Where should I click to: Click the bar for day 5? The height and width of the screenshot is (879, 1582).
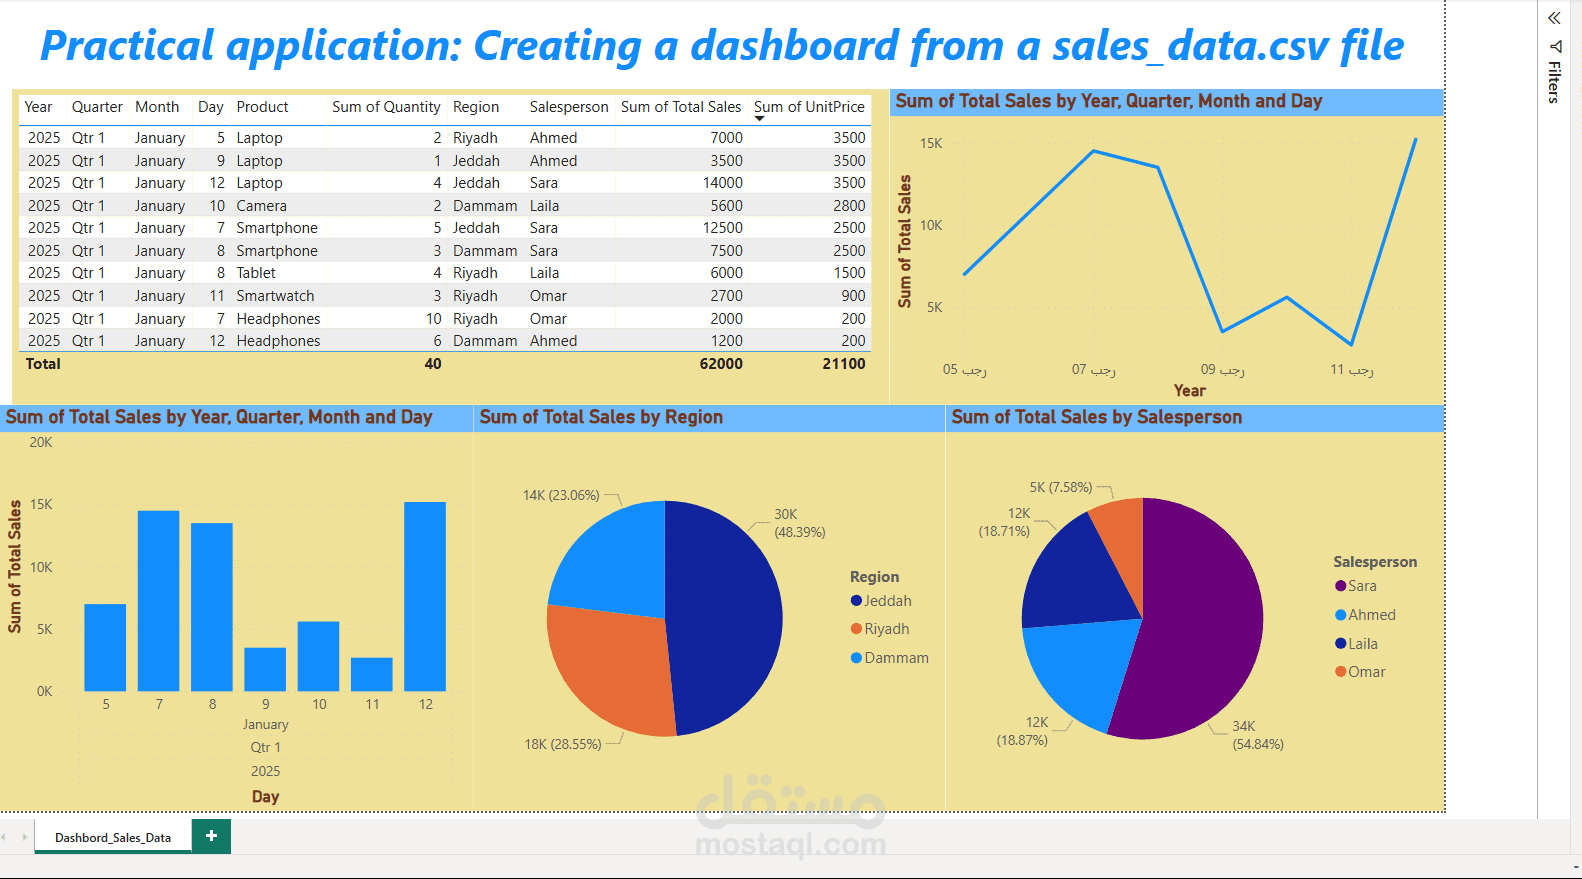(105, 648)
